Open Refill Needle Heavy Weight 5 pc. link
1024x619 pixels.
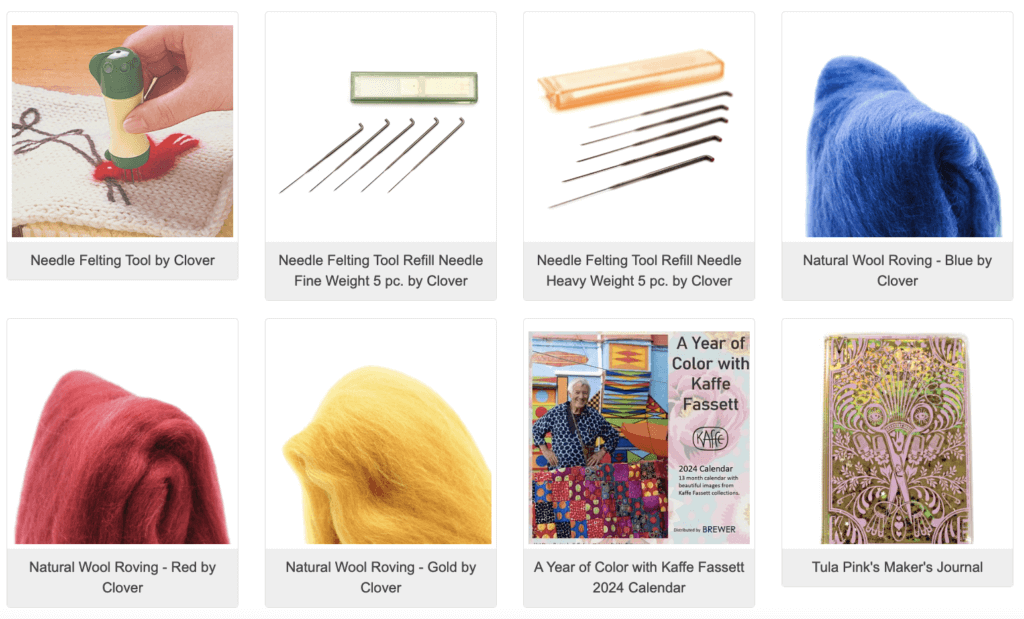click(639, 270)
